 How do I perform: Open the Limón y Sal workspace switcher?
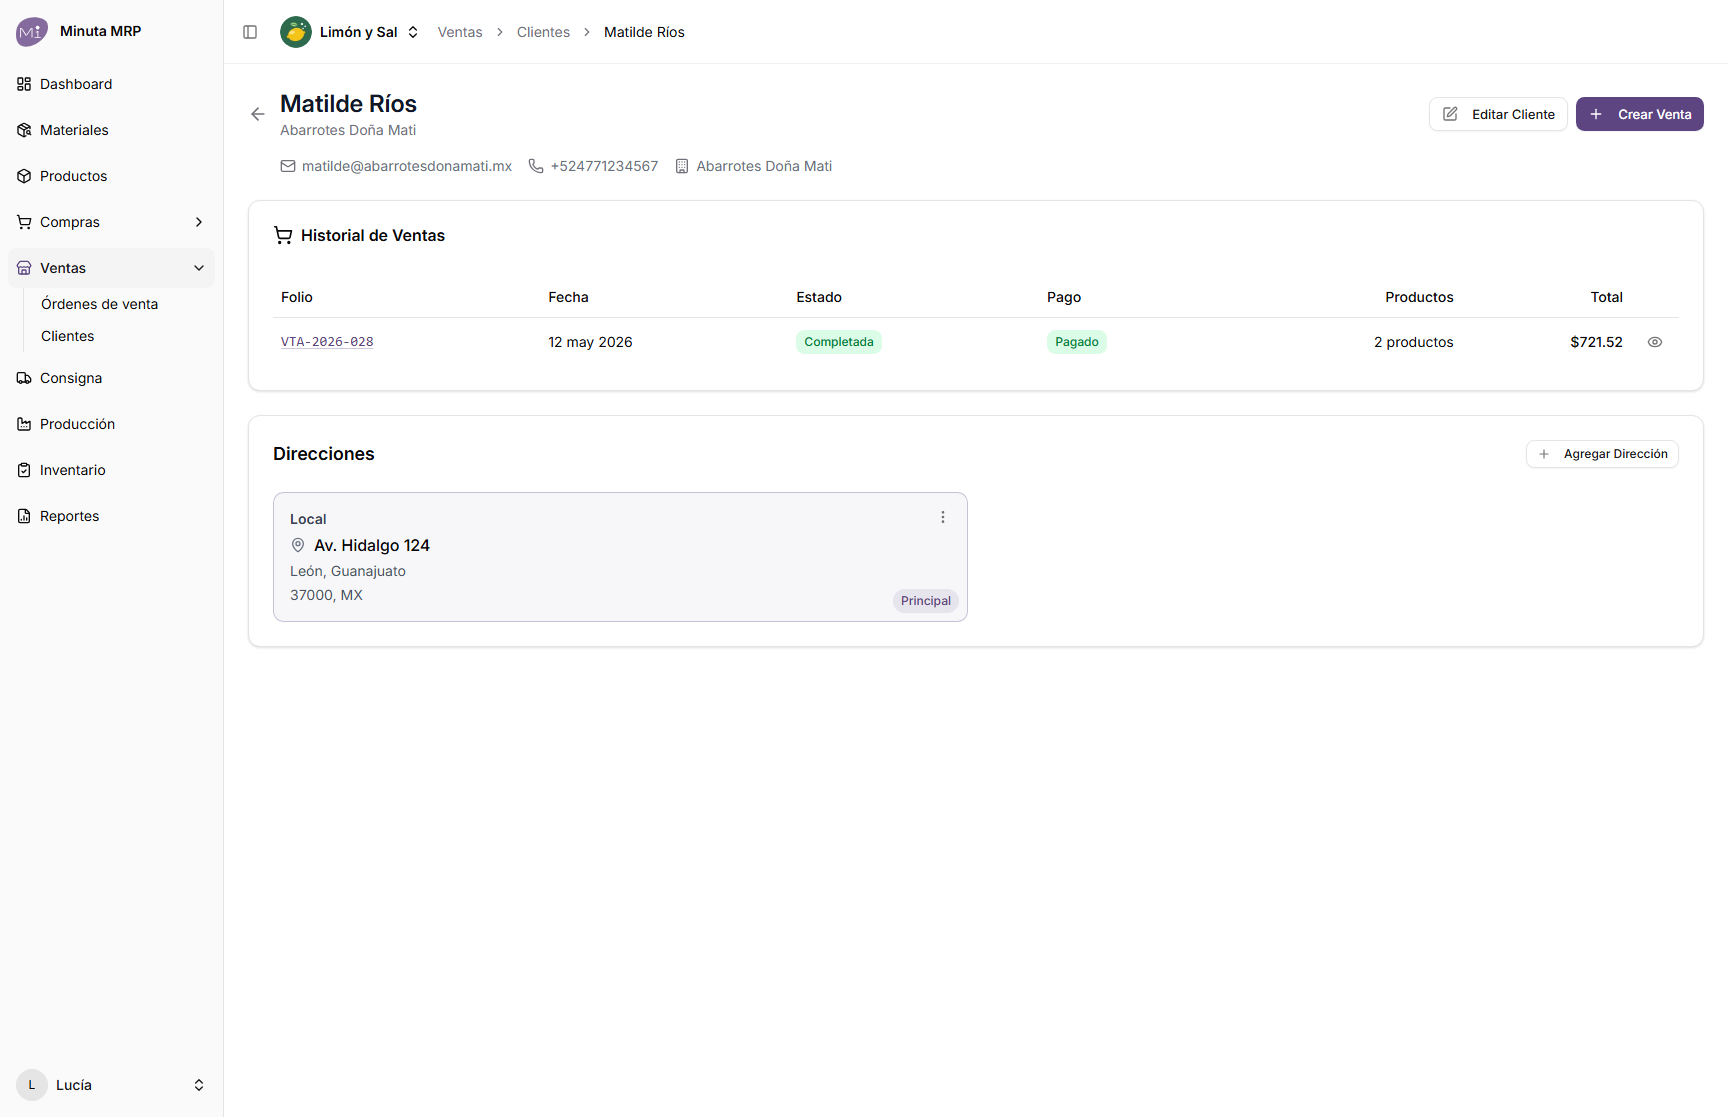point(350,32)
